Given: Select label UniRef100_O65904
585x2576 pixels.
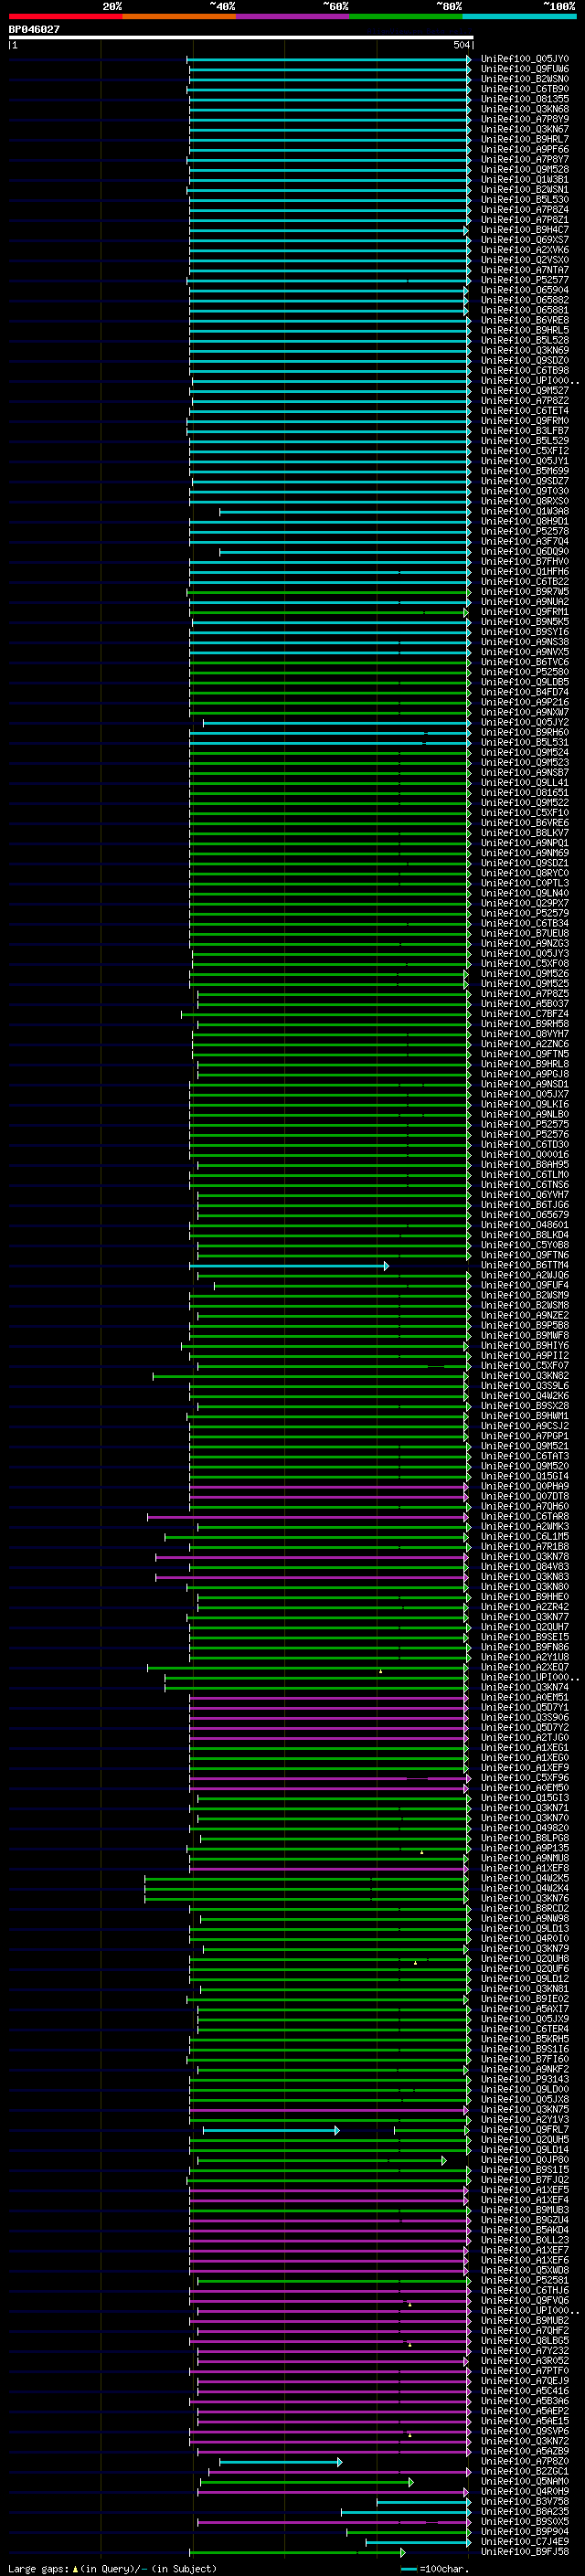Looking at the screenshot, I should point(524,290).
